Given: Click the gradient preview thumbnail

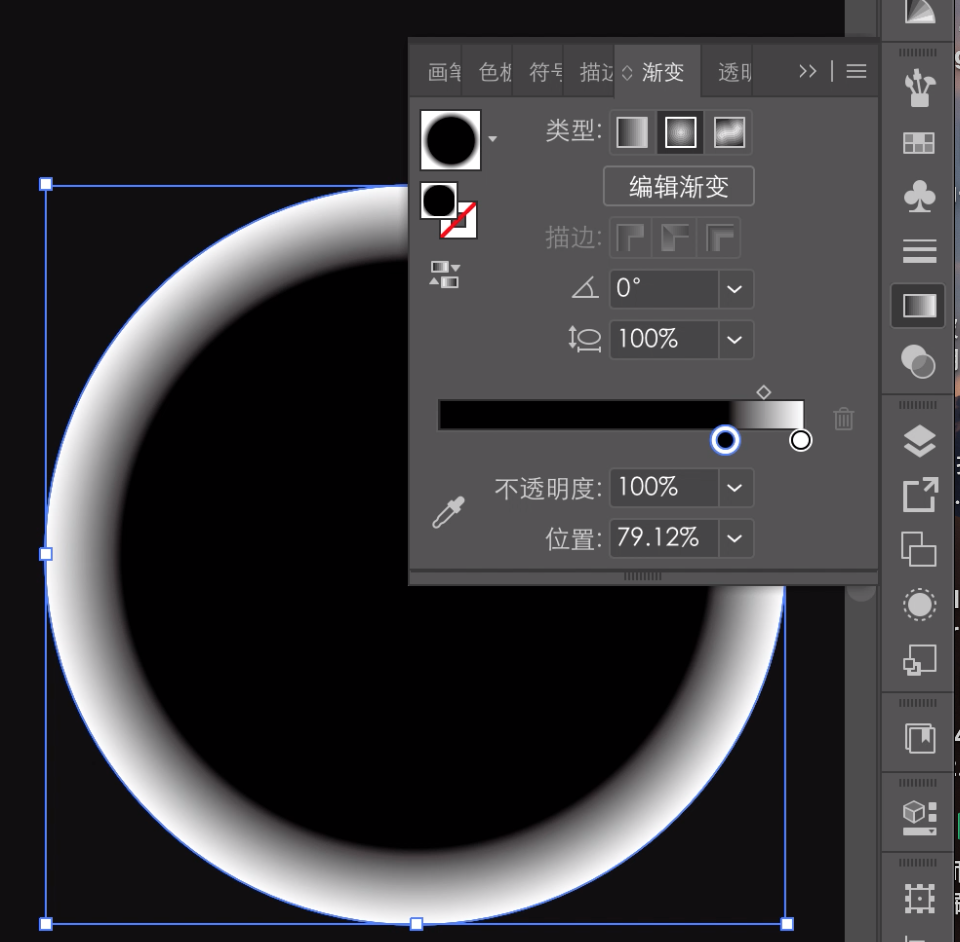Looking at the screenshot, I should pos(451,140).
